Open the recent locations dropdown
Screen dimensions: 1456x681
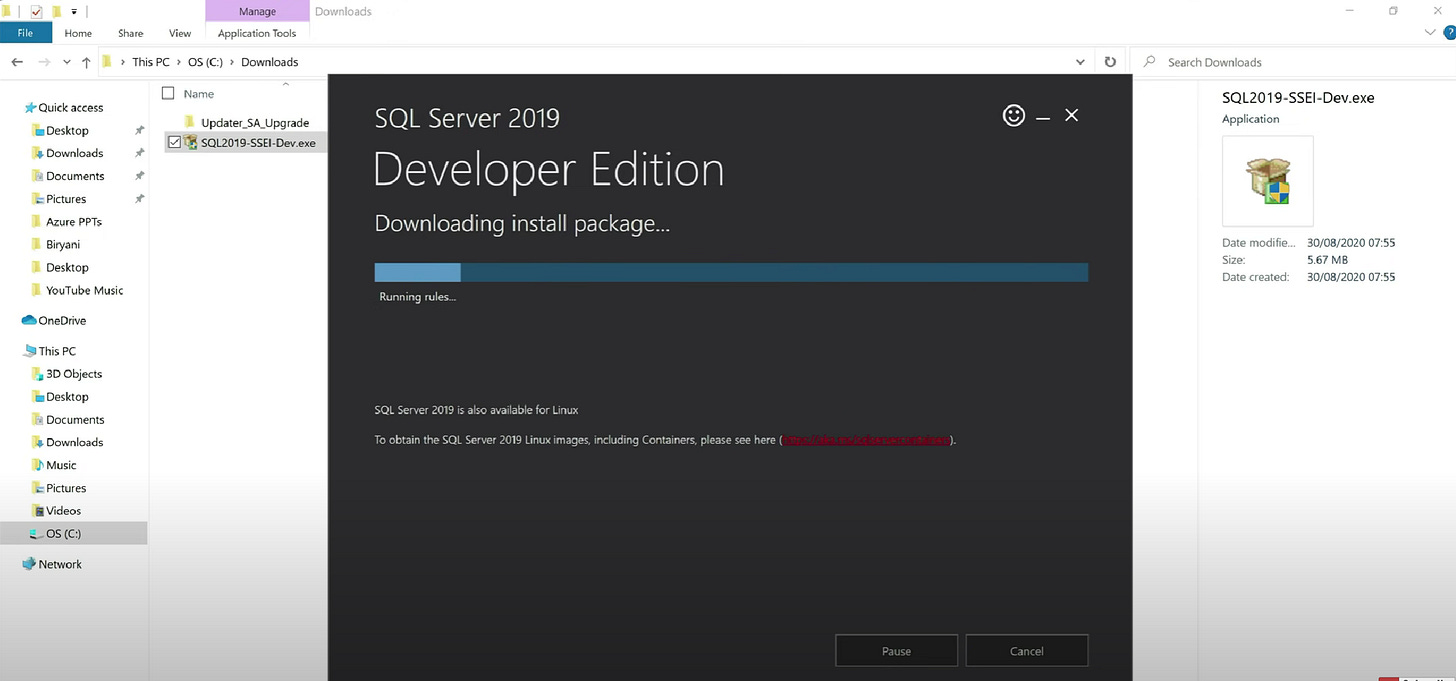66,62
